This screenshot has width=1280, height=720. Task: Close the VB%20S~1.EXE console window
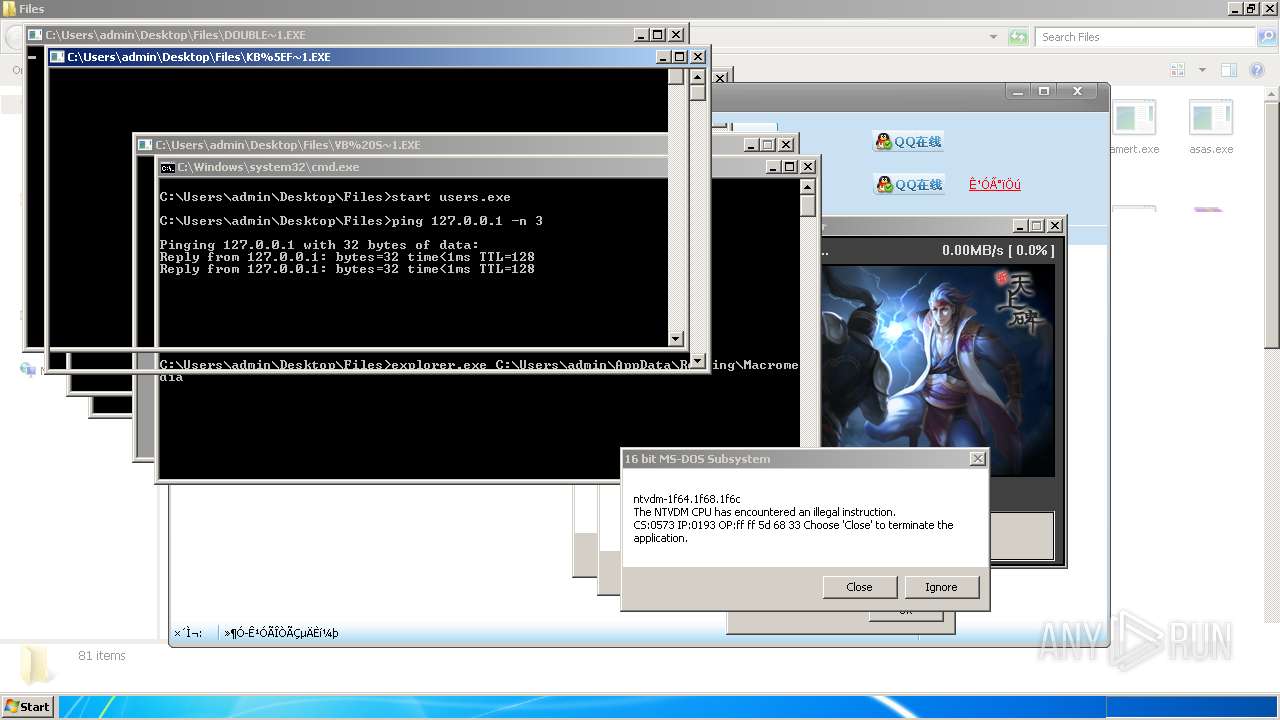point(786,145)
